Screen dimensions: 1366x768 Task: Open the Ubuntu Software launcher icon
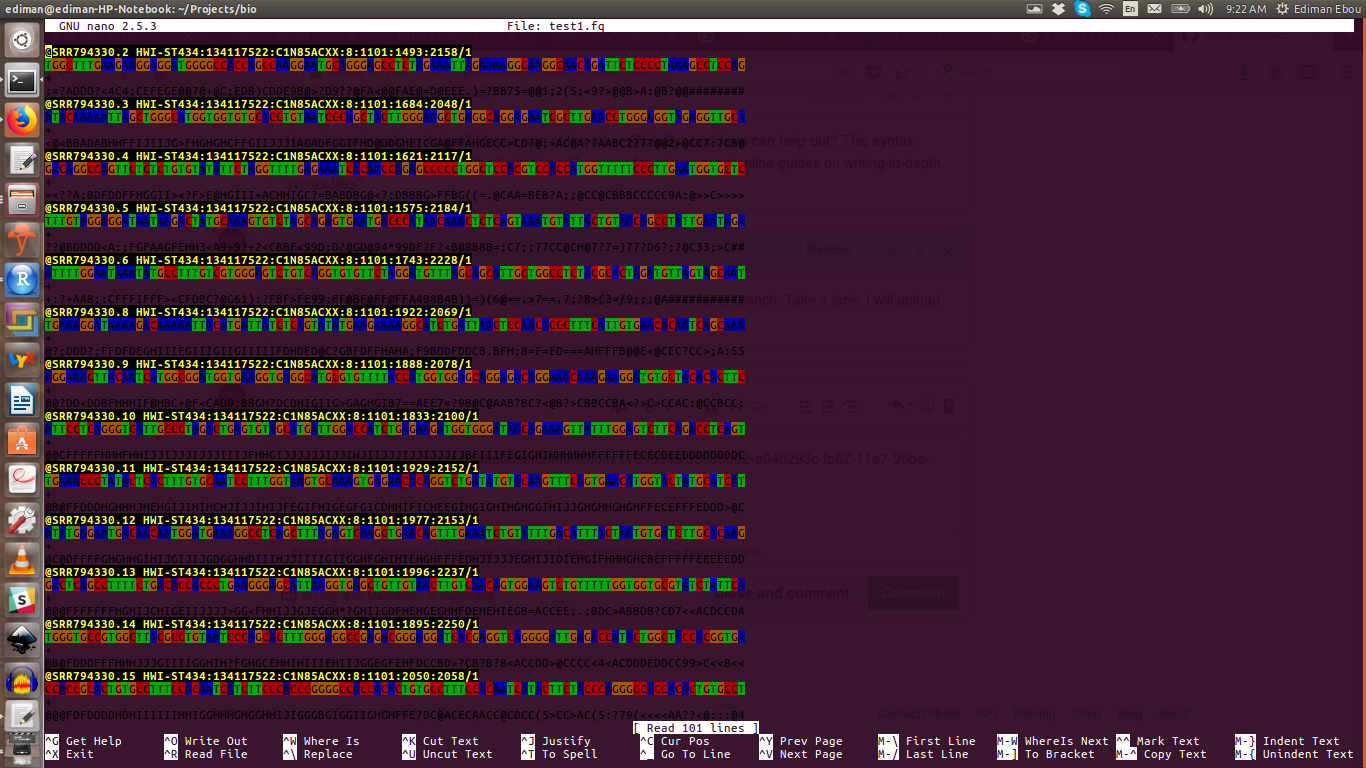pos(22,440)
